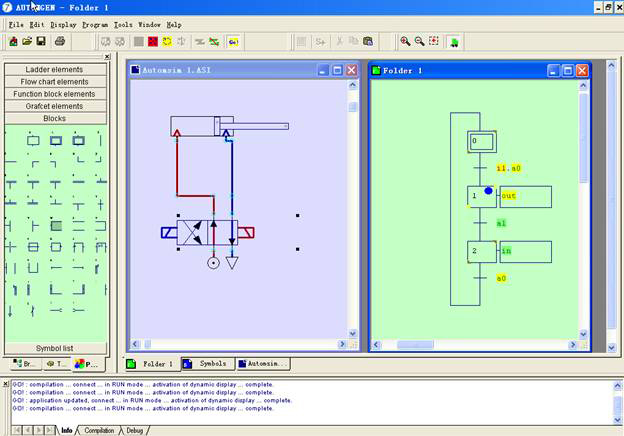Image resolution: width=624 pixels, height=436 pixels.
Task: Select the filled gray rectangle palette block
Action: [x=56, y=226]
